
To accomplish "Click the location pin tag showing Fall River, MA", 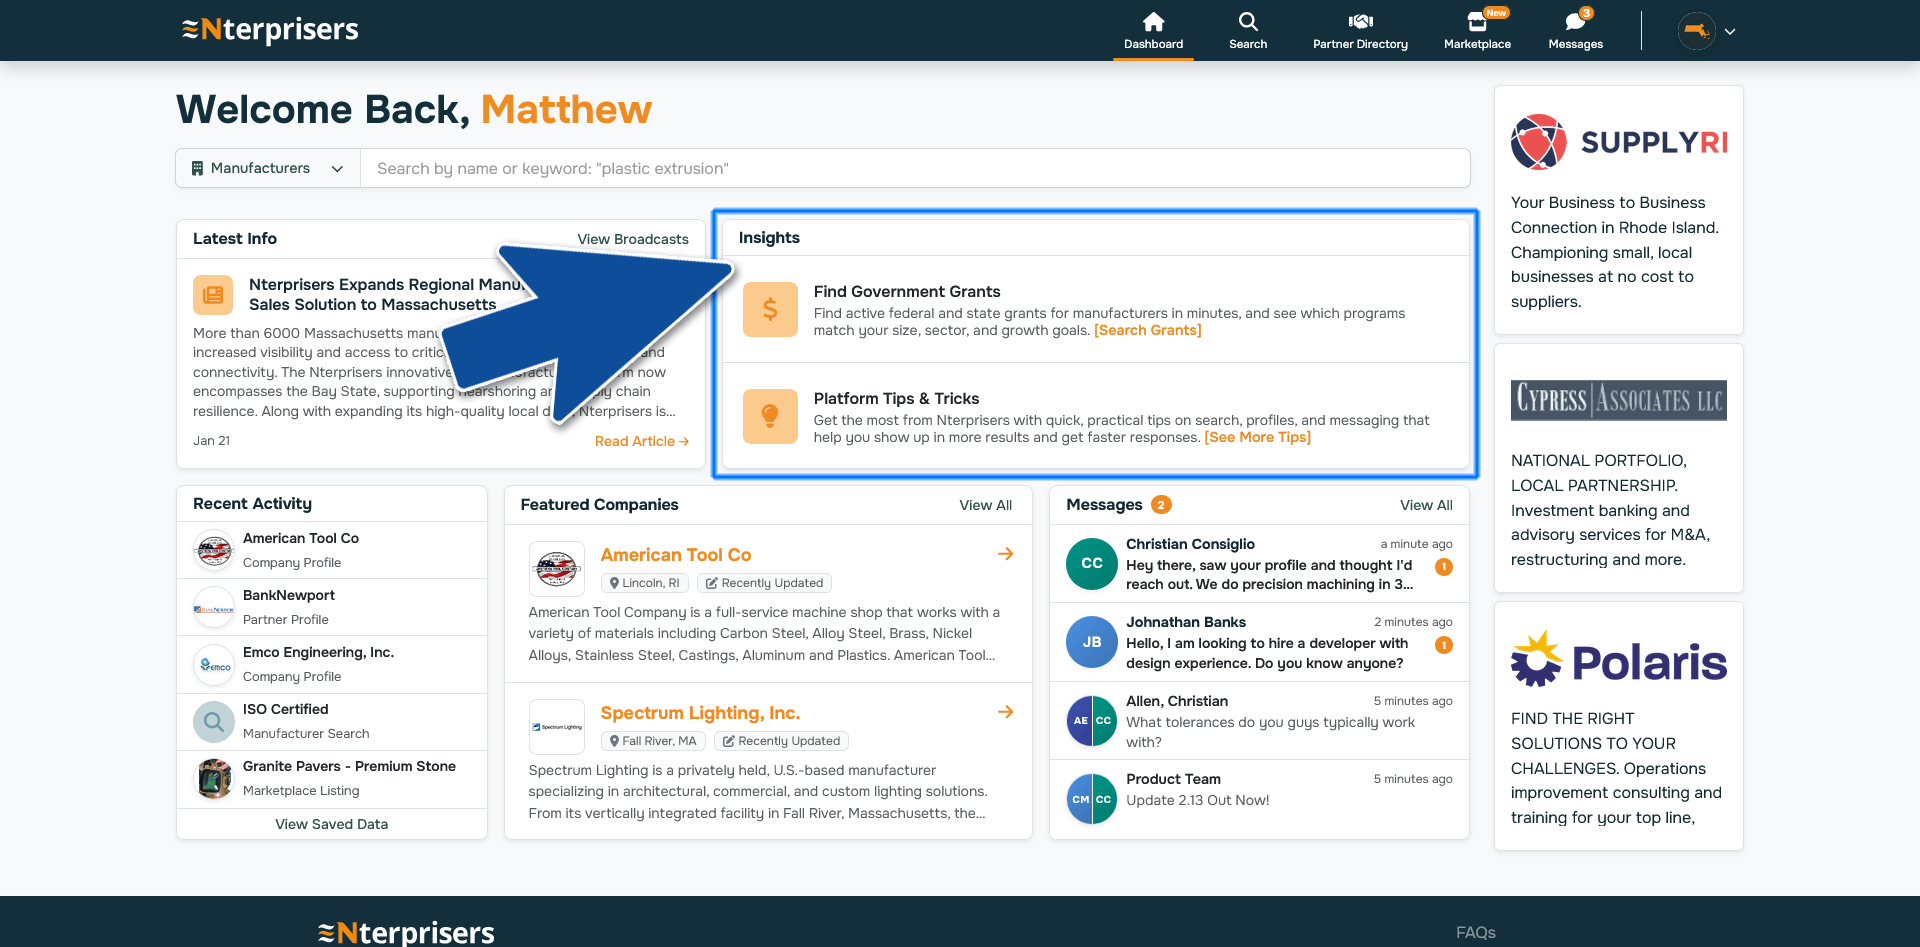I will pos(653,740).
